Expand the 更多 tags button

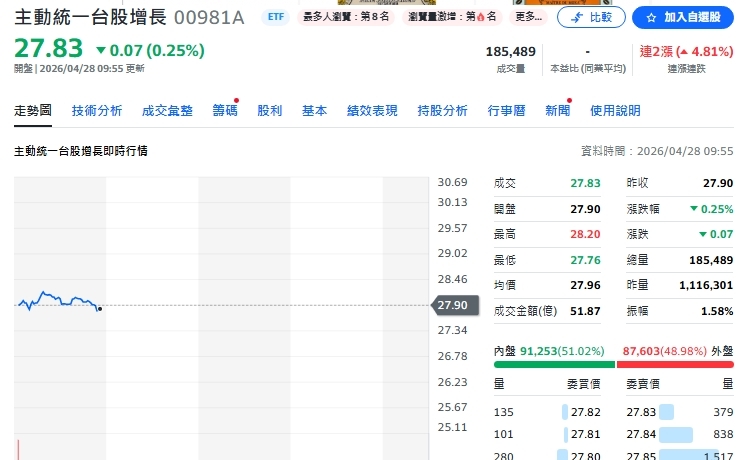pyautogui.click(x=528, y=17)
